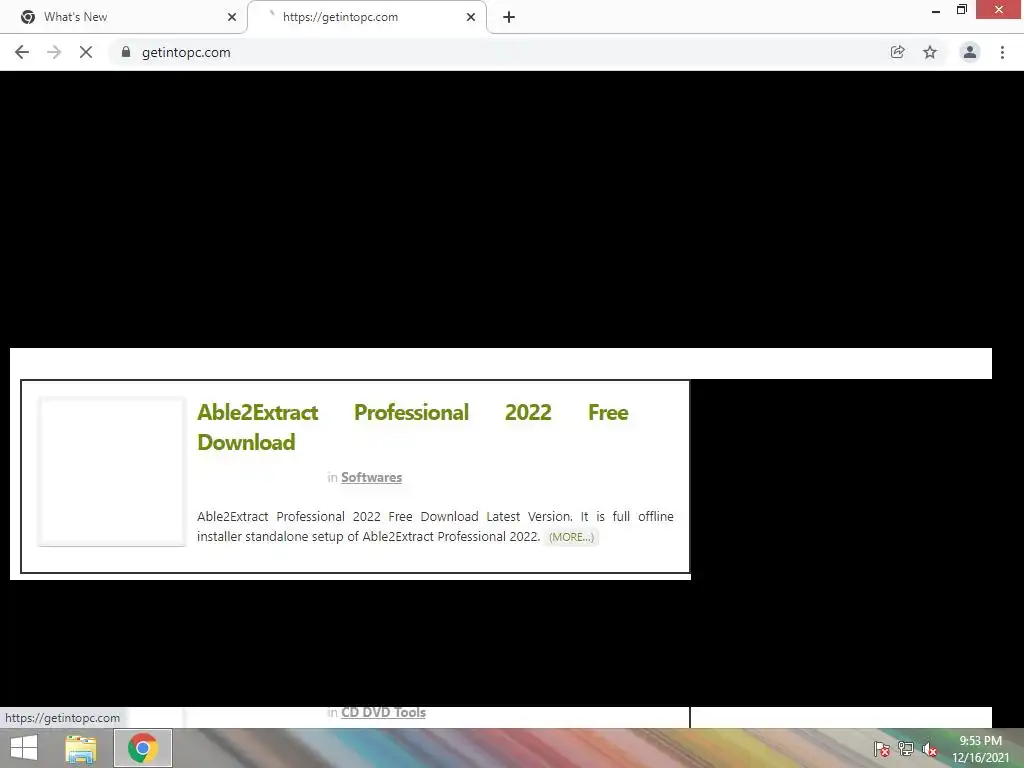The width and height of the screenshot is (1024, 768).
Task: Open the Chrome profile avatar
Action: tap(970, 52)
